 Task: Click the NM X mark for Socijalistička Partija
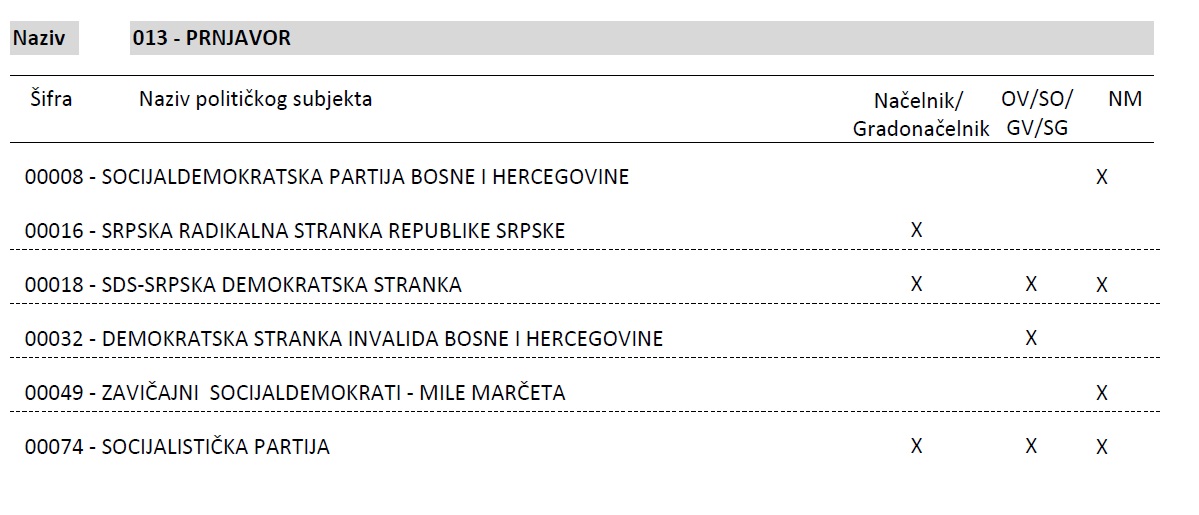[x=1101, y=446]
